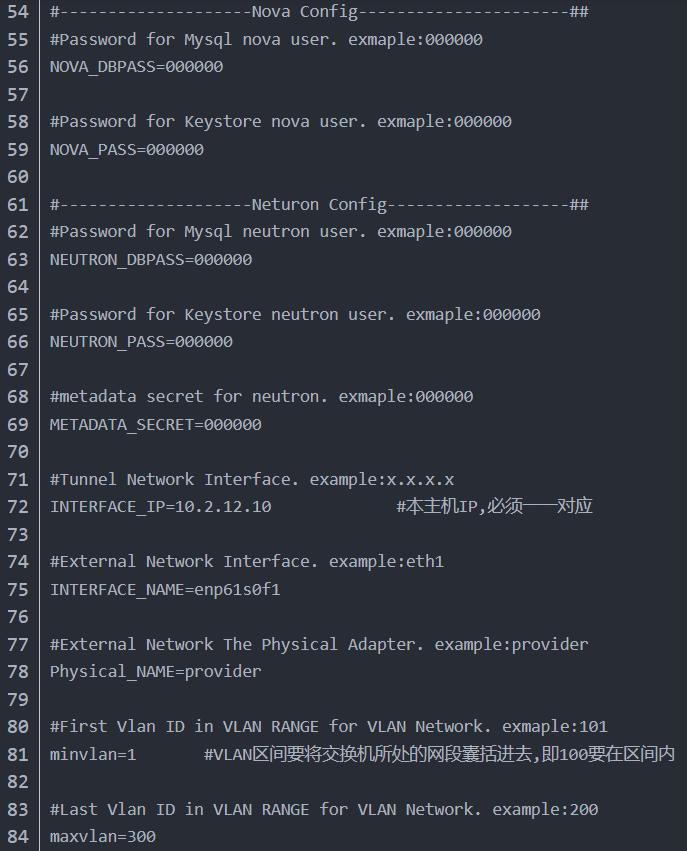Click the Physical_NAME=provider line
Screen dimensions: 687x851
[155, 672]
